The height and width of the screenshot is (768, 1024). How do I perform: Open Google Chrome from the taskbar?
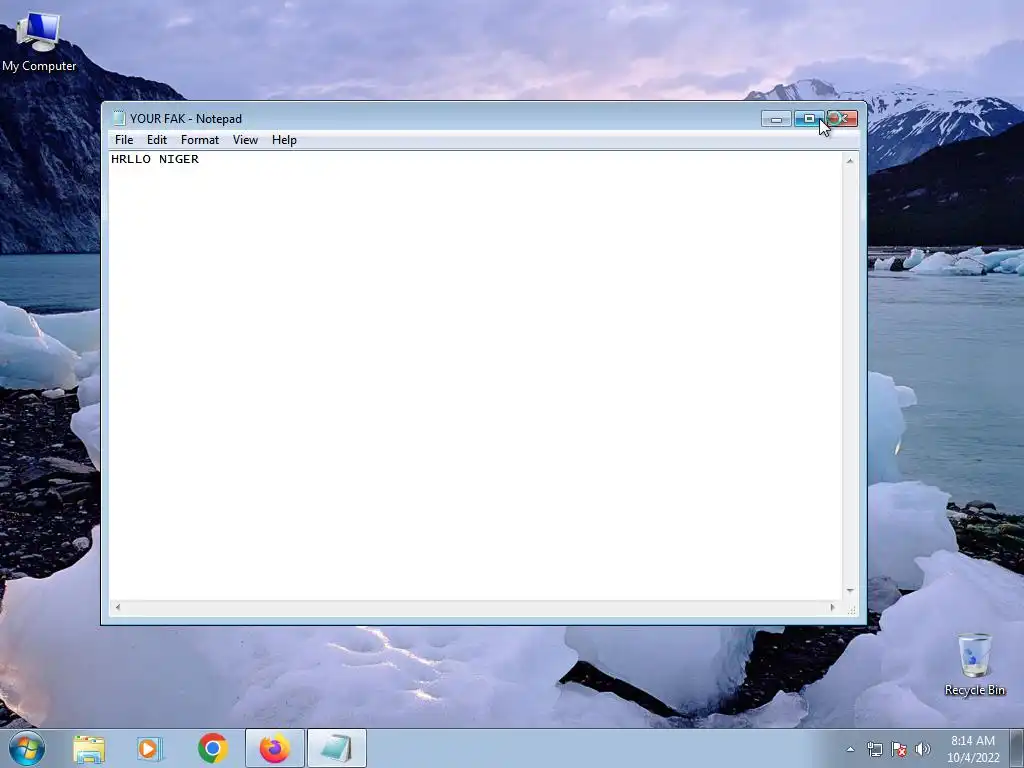213,749
